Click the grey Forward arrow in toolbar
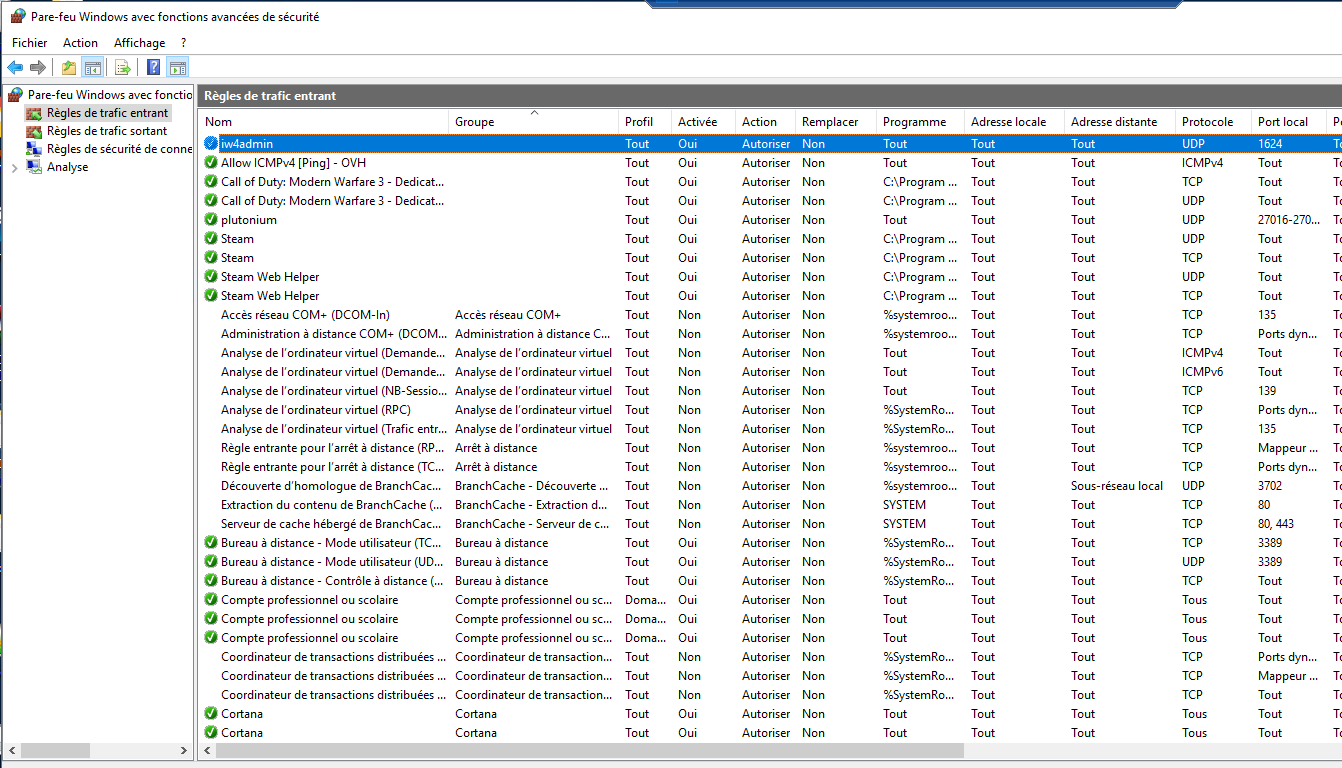The width and height of the screenshot is (1342, 768). tap(38, 67)
